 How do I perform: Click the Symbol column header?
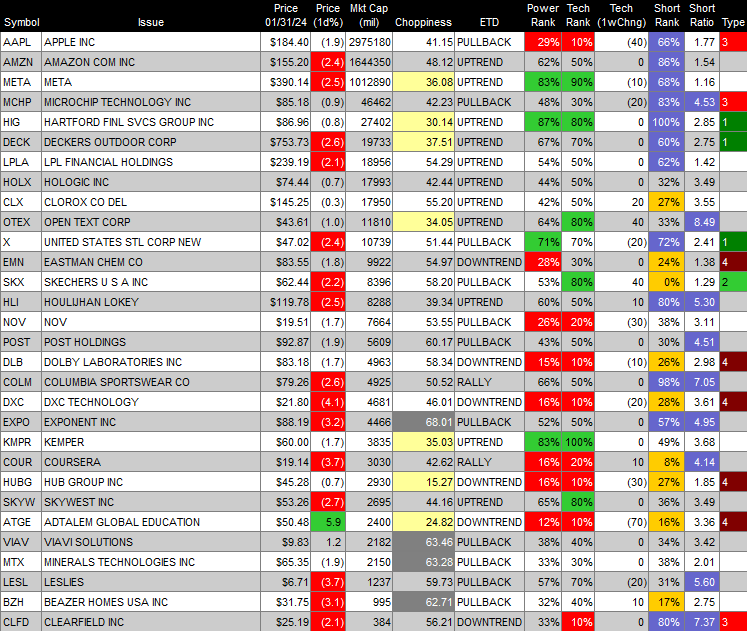pyautogui.click(x=21, y=22)
